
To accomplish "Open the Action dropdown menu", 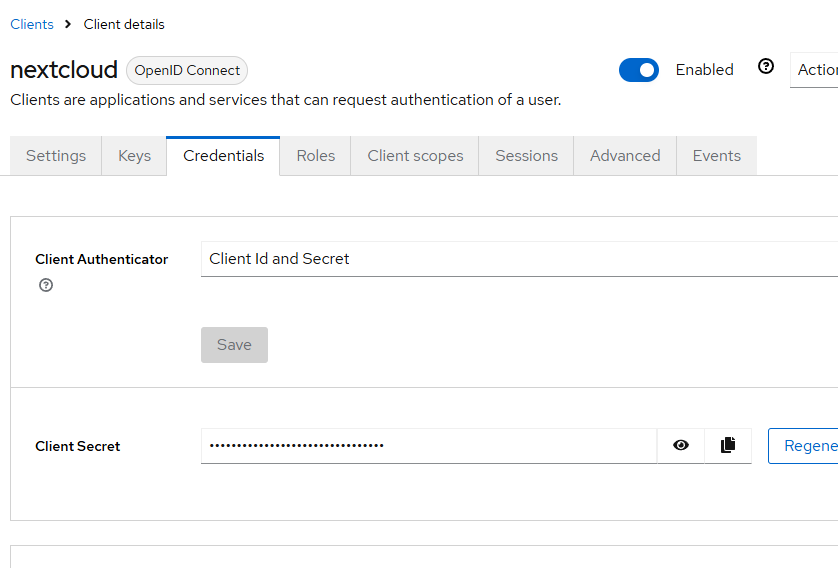I will click(814, 70).
